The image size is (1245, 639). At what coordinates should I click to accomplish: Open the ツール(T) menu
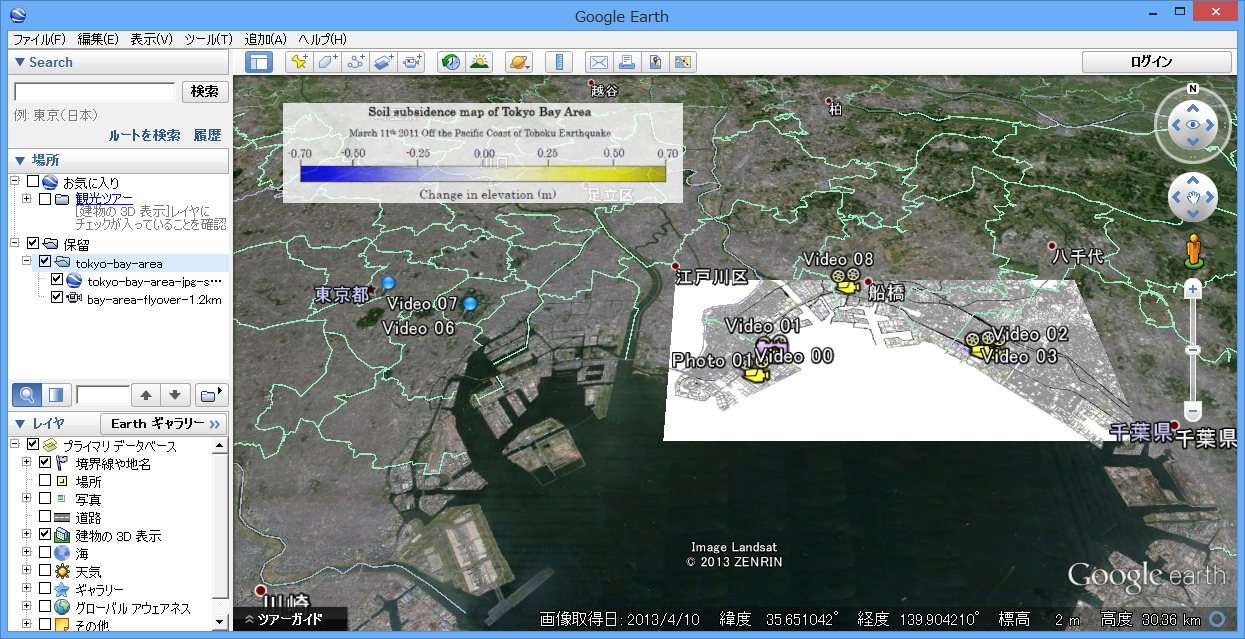point(208,39)
